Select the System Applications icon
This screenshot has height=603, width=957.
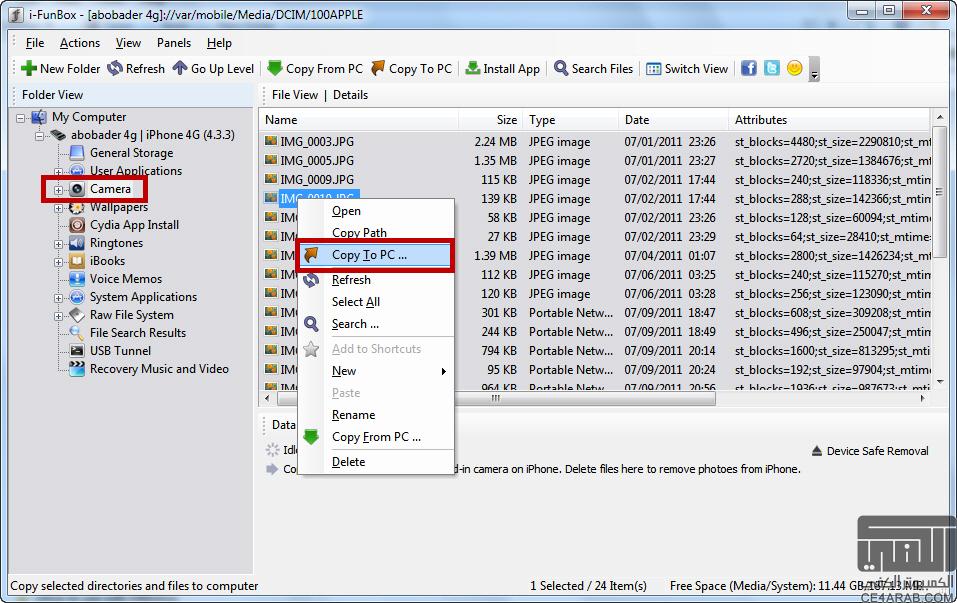point(77,297)
